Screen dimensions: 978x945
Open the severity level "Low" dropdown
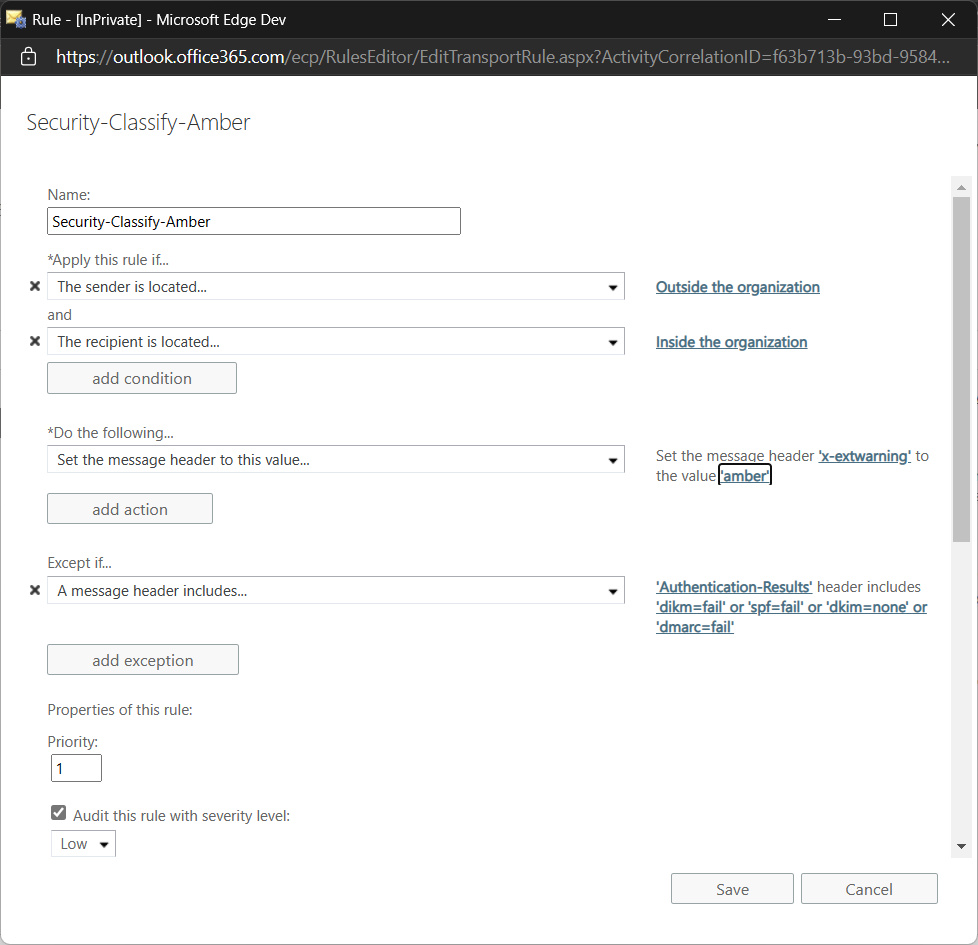(83, 843)
